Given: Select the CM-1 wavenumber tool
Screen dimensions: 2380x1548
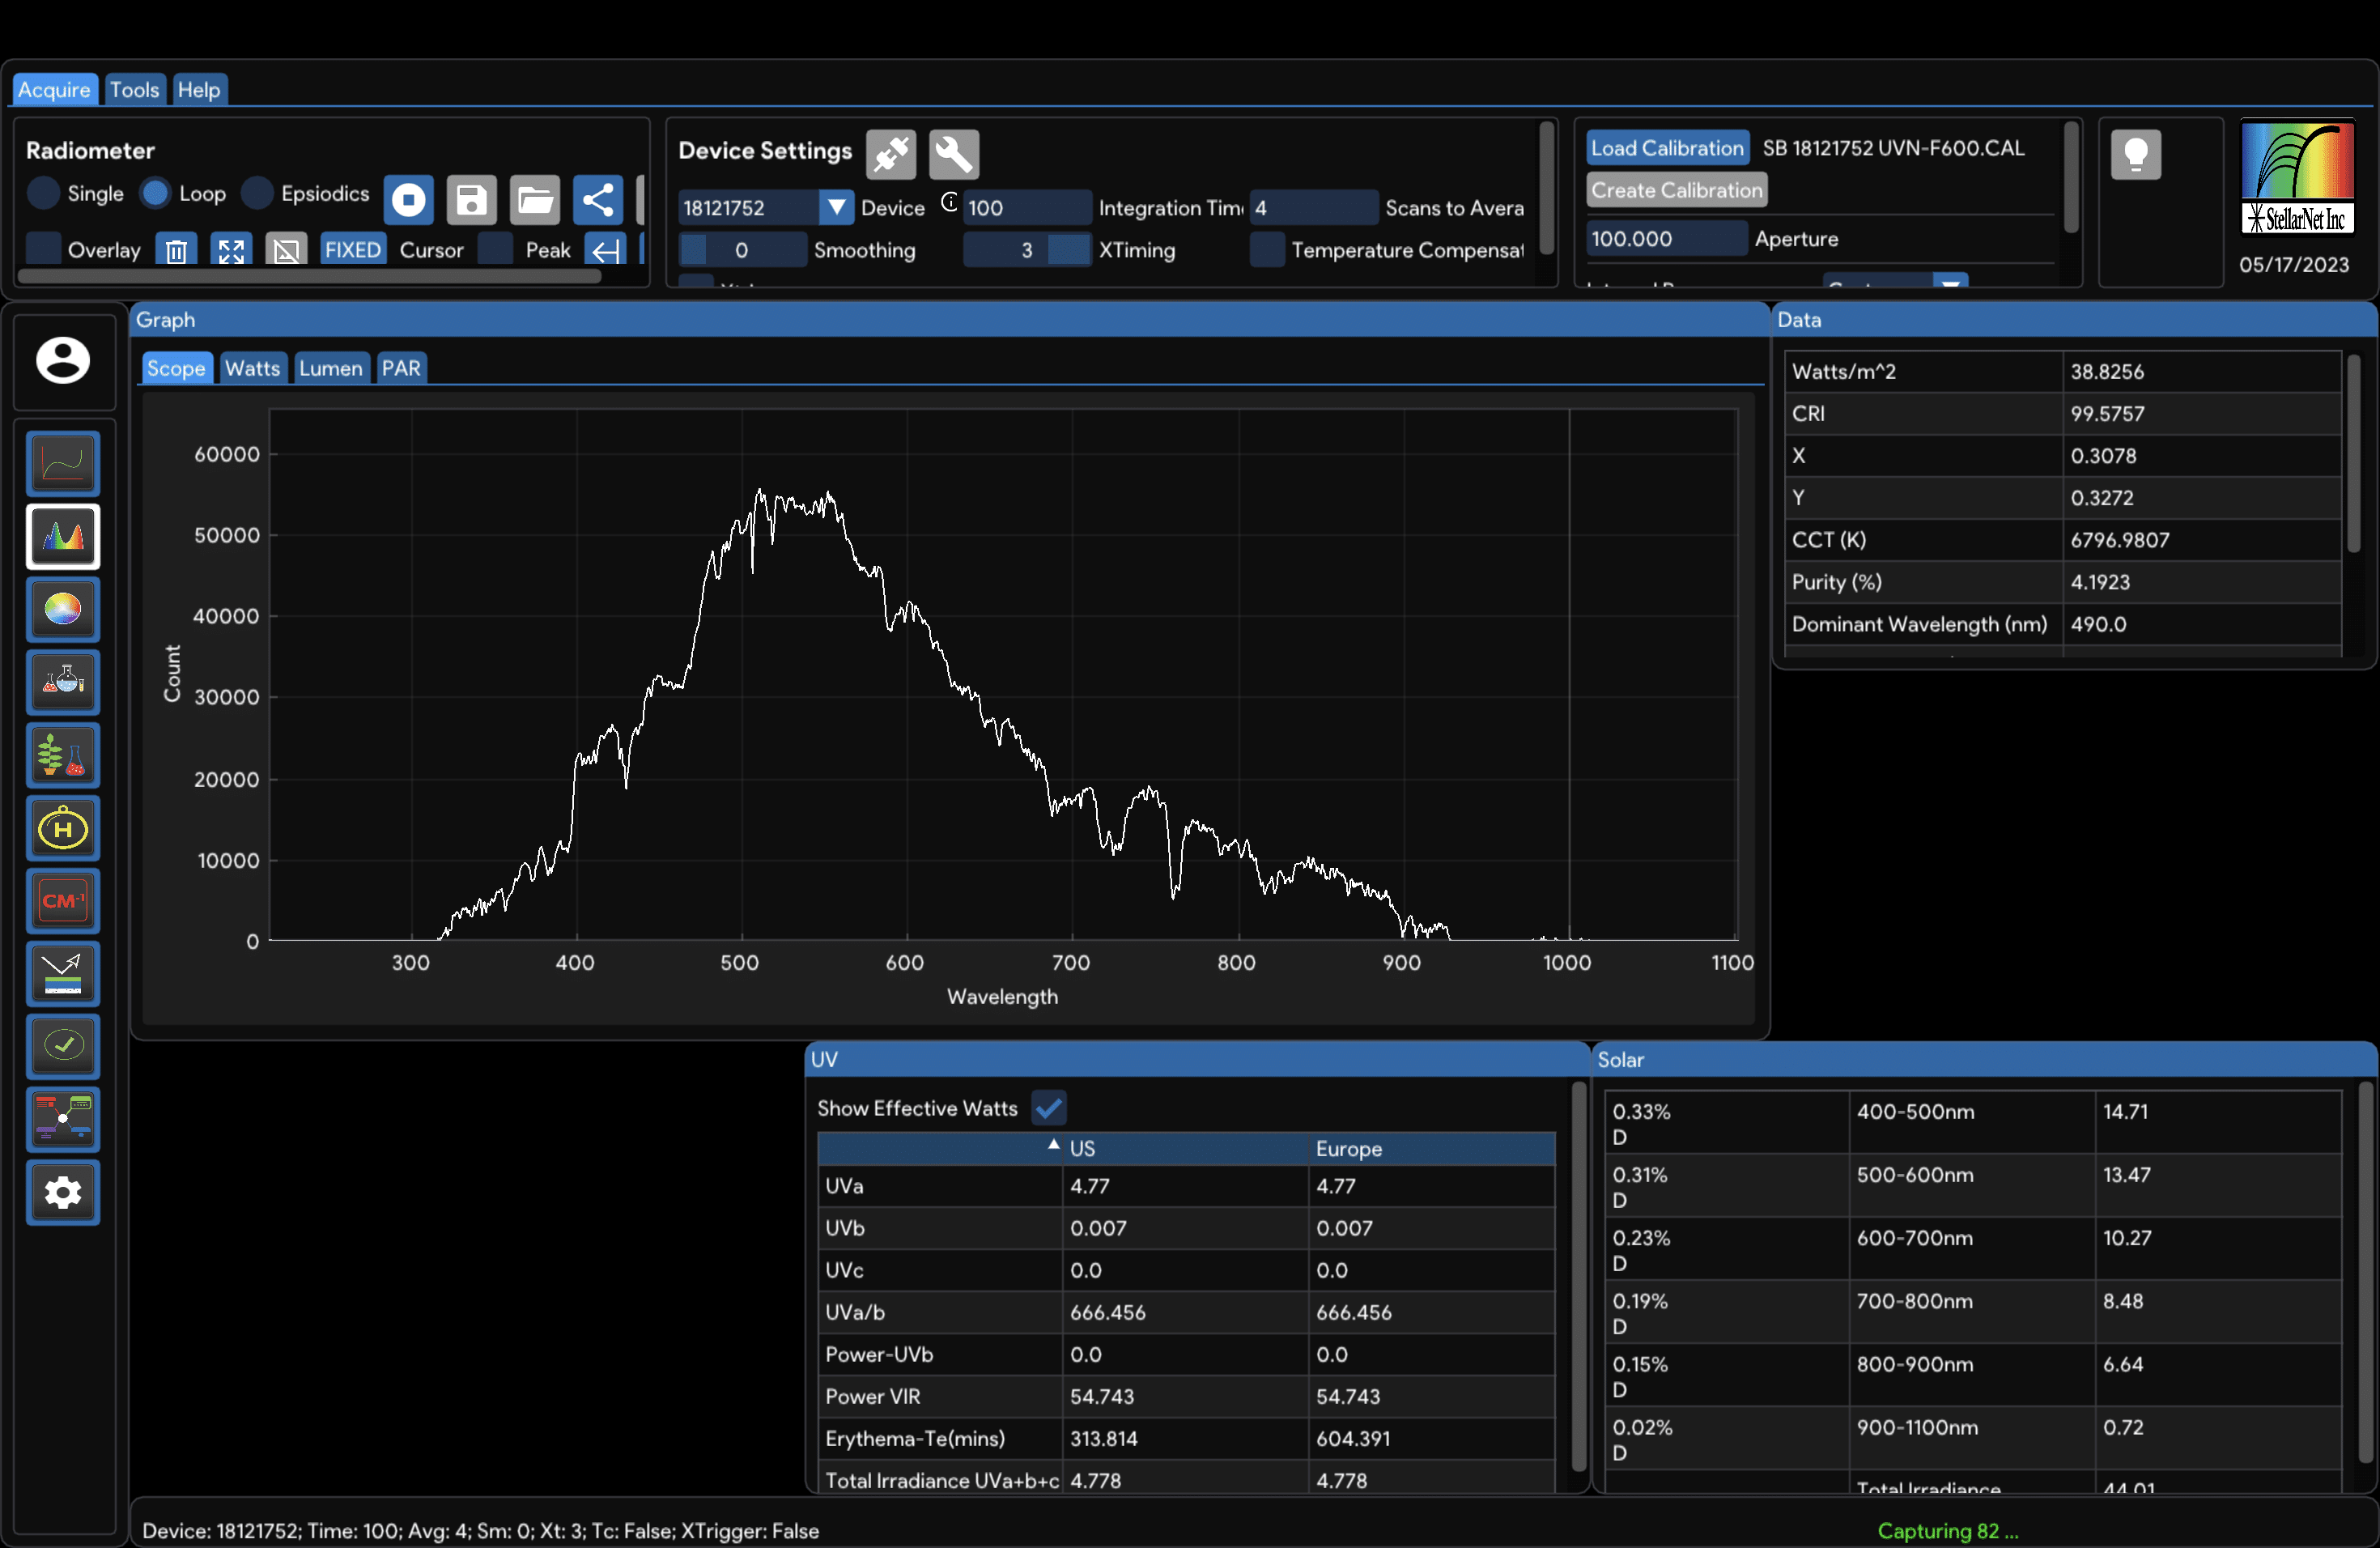Looking at the screenshot, I should click(62, 900).
